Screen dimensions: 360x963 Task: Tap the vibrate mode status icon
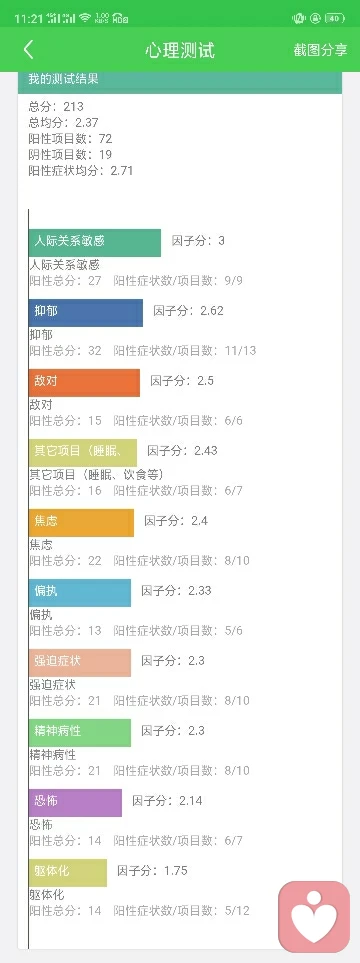(x=299, y=18)
